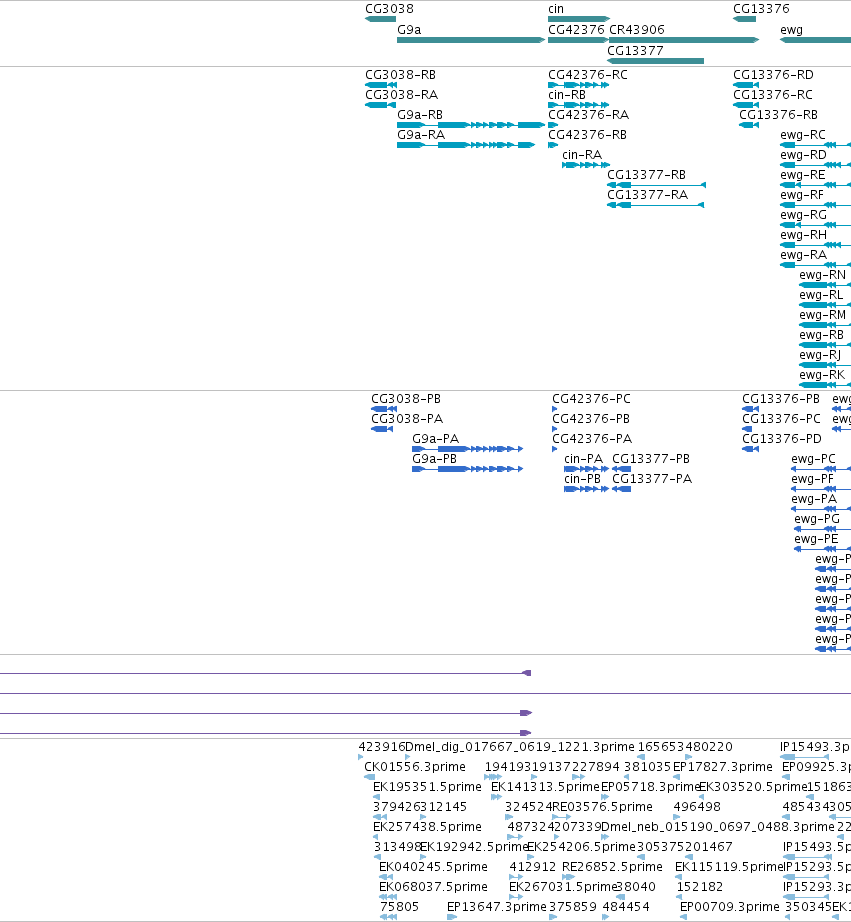Image resolution: width=851 pixels, height=922 pixels.
Task: Open the ewg-RH transcript label
Action: coord(803,235)
